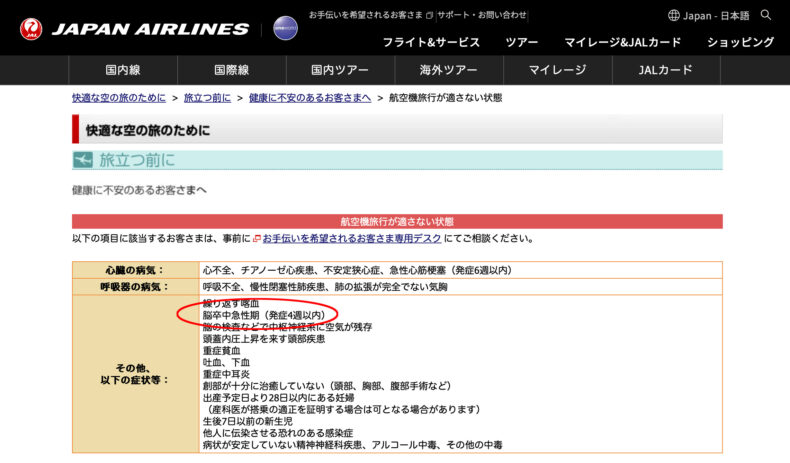This screenshot has width=790, height=463.
Task: Click the globe region icon
Action: pos(674,16)
